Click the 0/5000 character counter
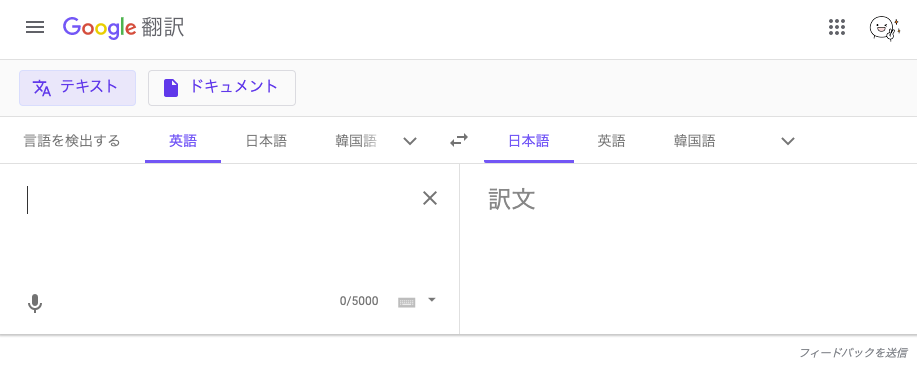Viewport: 917px width, 368px height. click(x=359, y=301)
